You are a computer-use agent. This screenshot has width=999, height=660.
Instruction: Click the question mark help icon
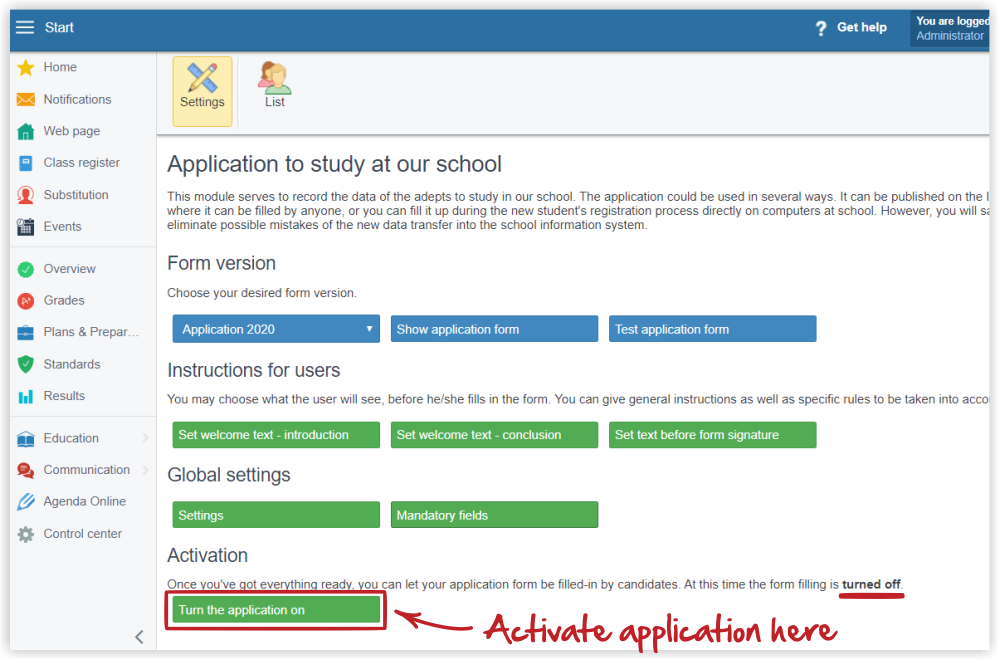coord(821,28)
